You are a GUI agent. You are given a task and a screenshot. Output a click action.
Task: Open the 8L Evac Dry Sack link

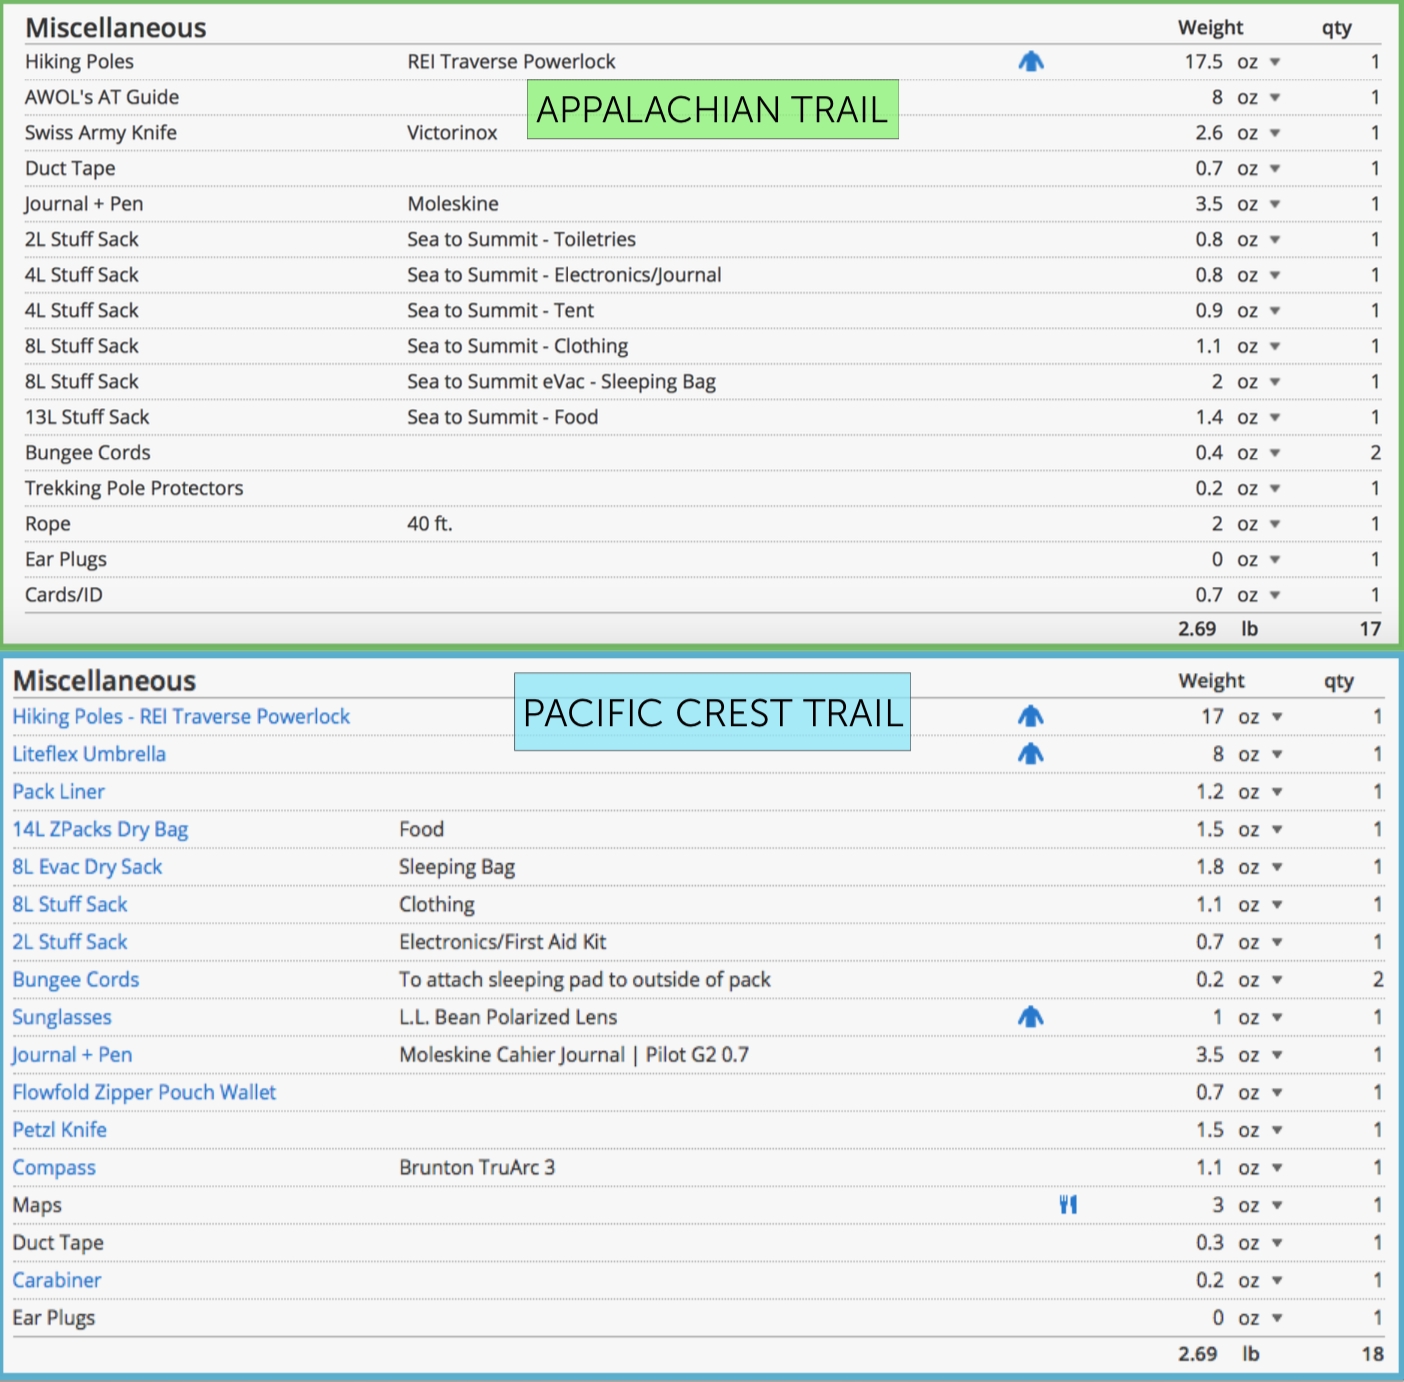click(x=87, y=867)
